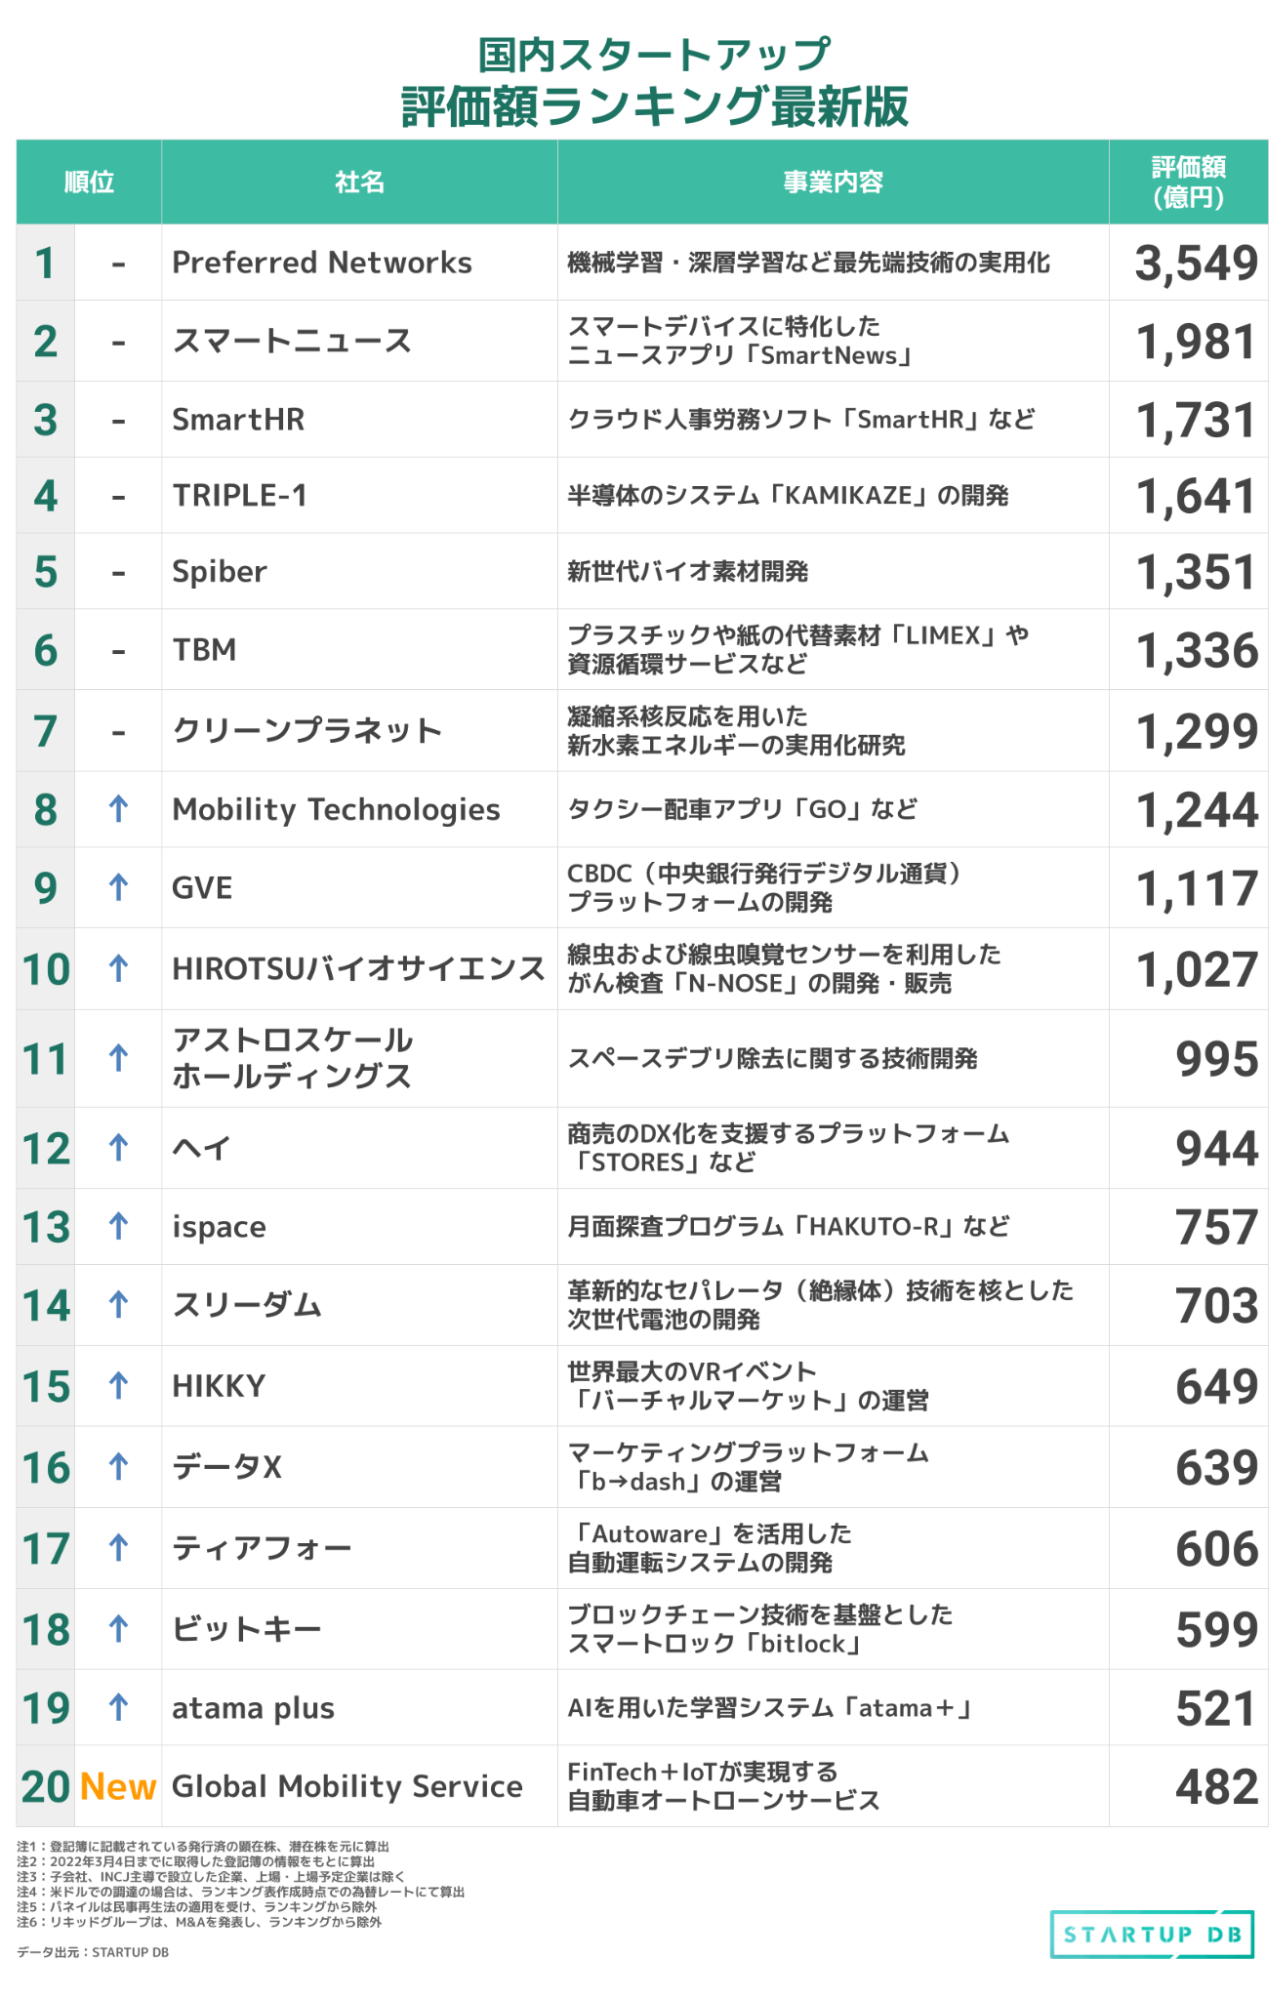Click the dash indicator beside Preferred Networks
The height and width of the screenshot is (1999, 1285).
(118, 264)
